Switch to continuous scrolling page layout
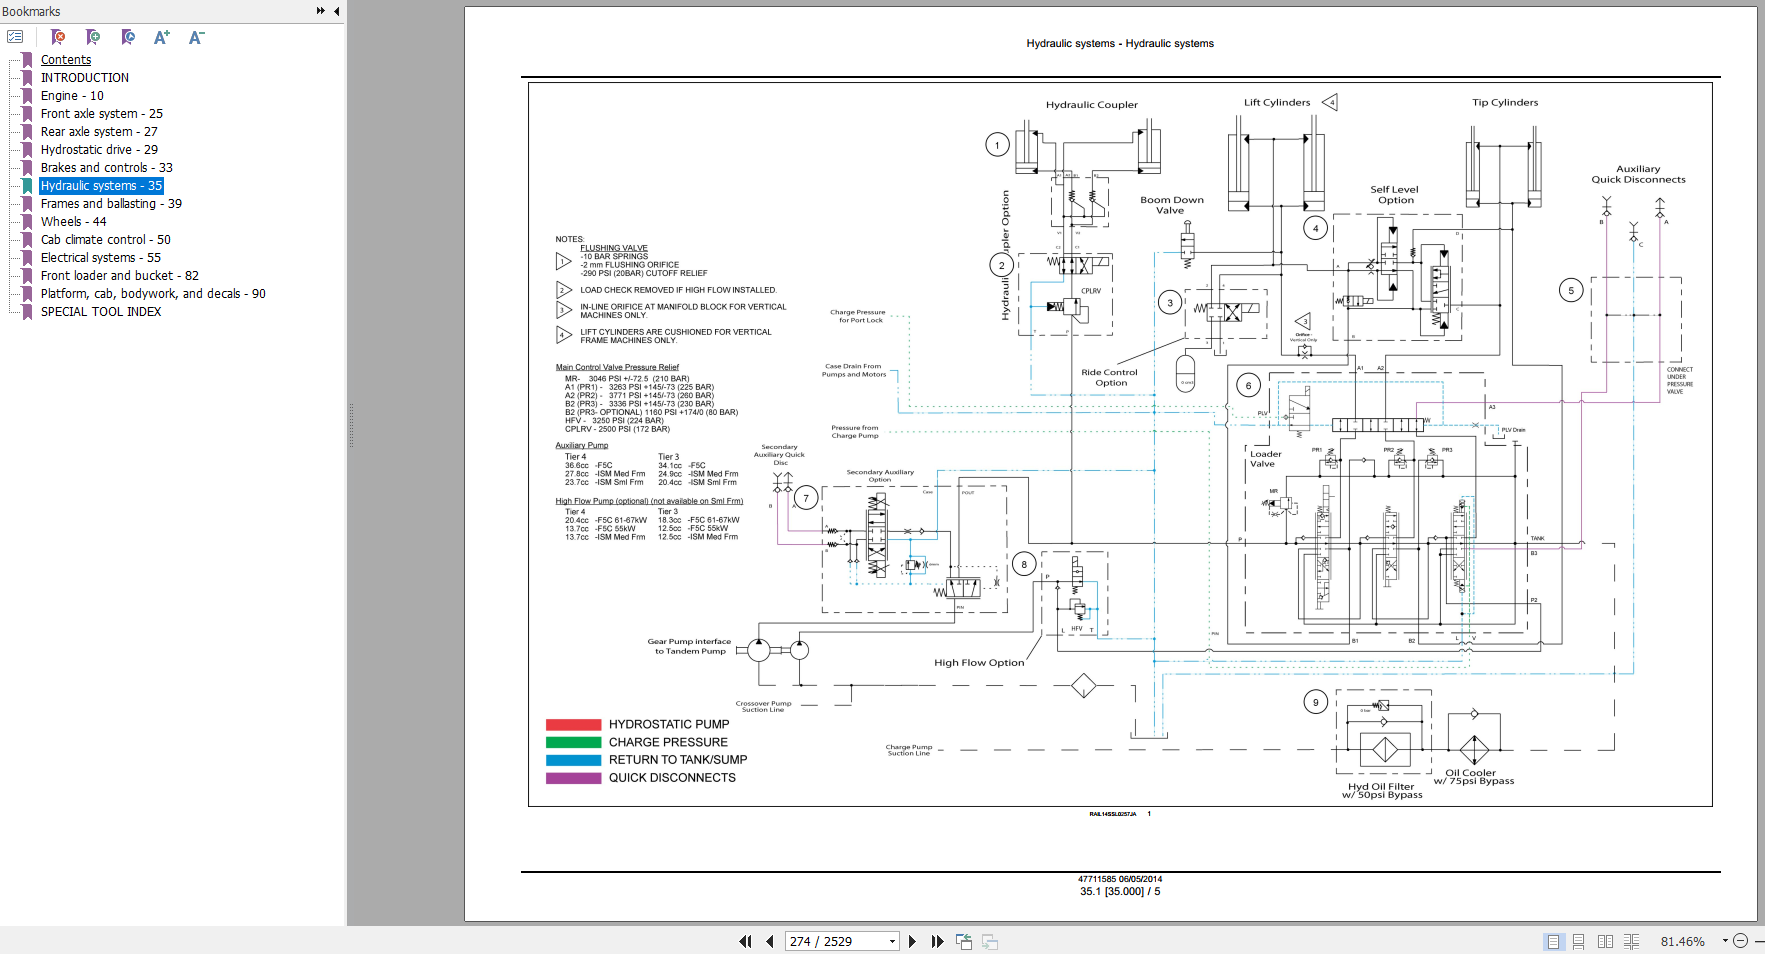 coord(1579,941)
